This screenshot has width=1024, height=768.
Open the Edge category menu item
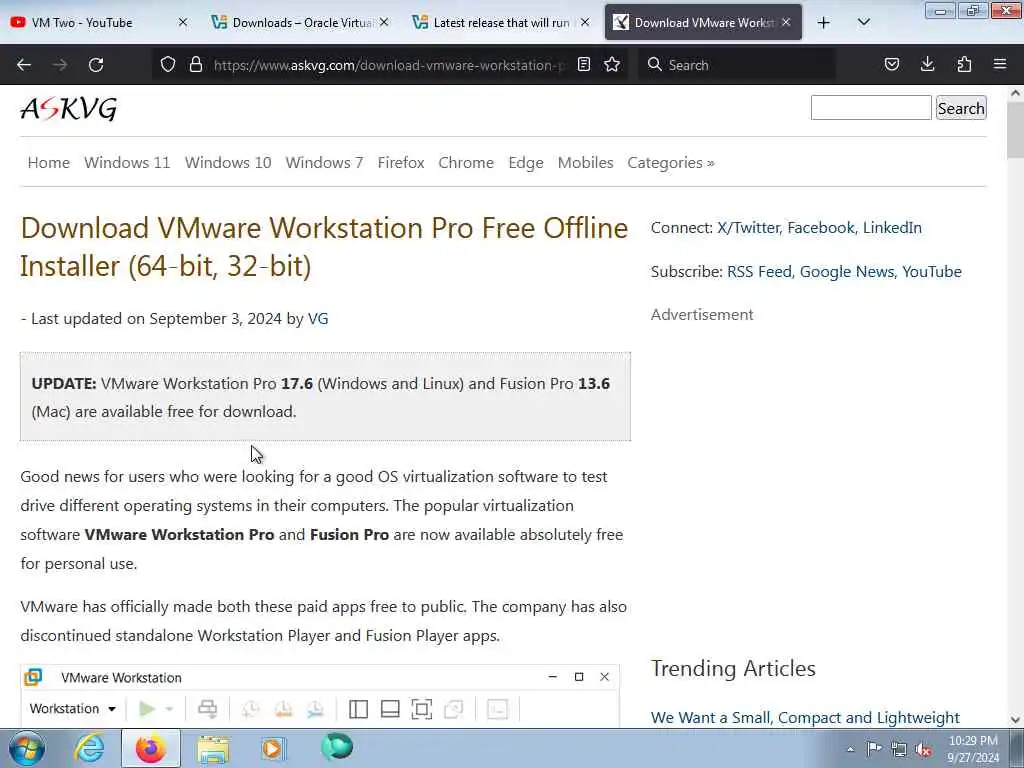coord(526,163)
